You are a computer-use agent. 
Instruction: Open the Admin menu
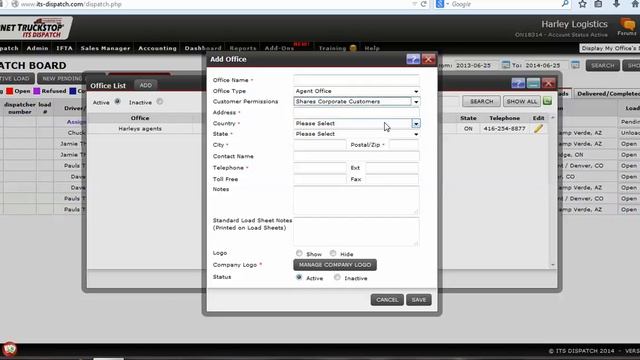click(x=37, y=48)
